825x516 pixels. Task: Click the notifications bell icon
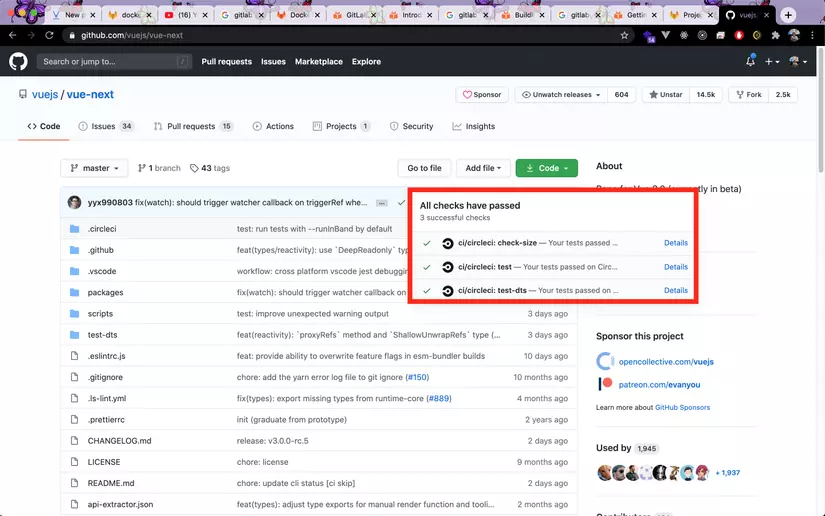pyautogui.click(x=750, y=61)
